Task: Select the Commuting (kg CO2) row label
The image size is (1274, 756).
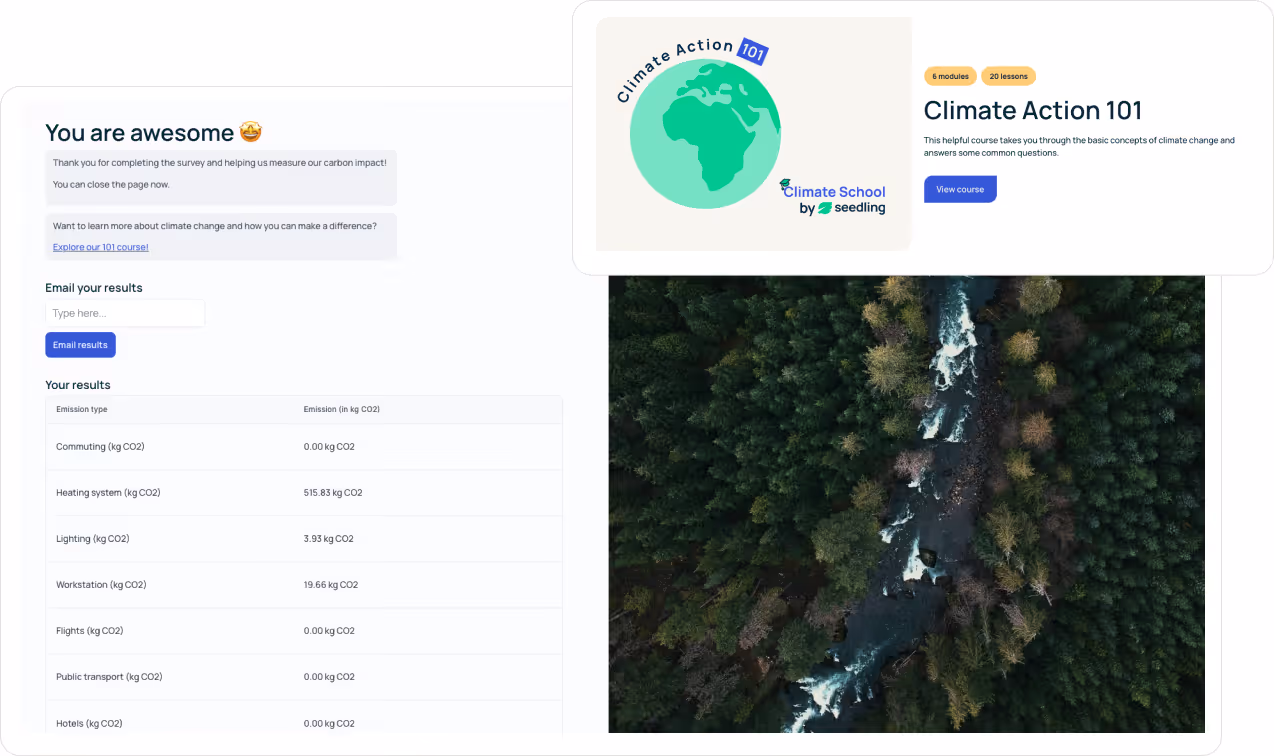Action: point(100,447)
